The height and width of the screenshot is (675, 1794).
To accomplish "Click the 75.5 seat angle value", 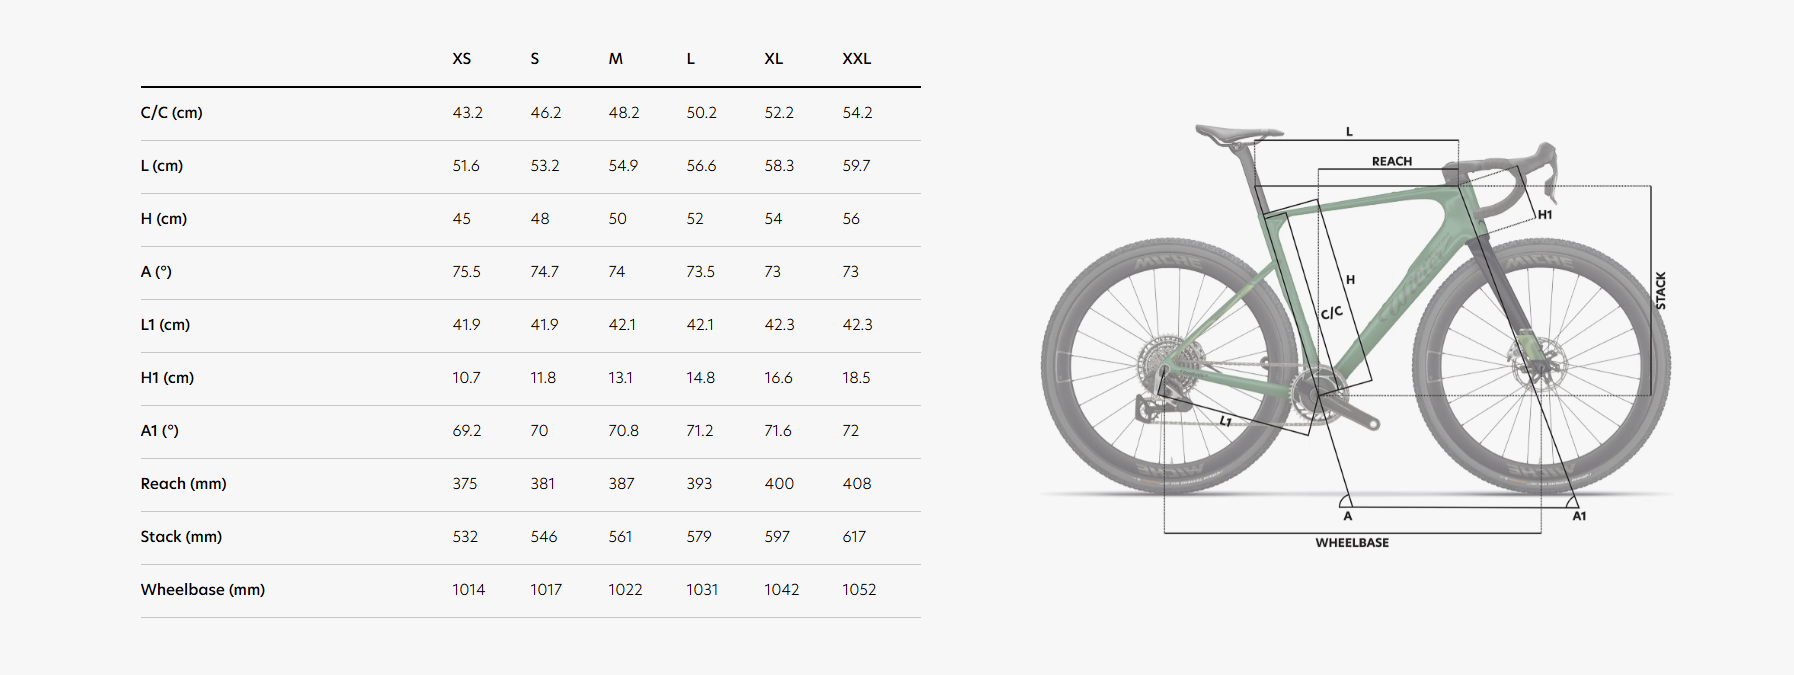I will (466, 272).
